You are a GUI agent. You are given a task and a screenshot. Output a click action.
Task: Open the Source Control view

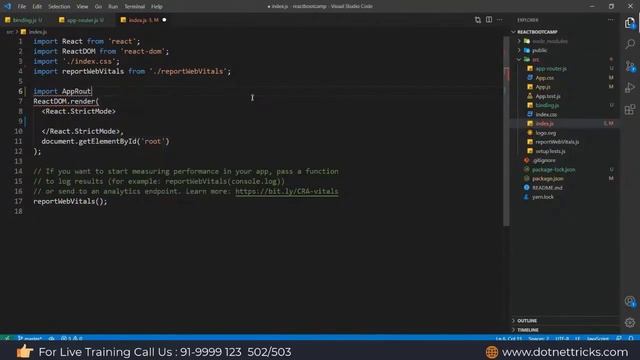pos(630,66)
